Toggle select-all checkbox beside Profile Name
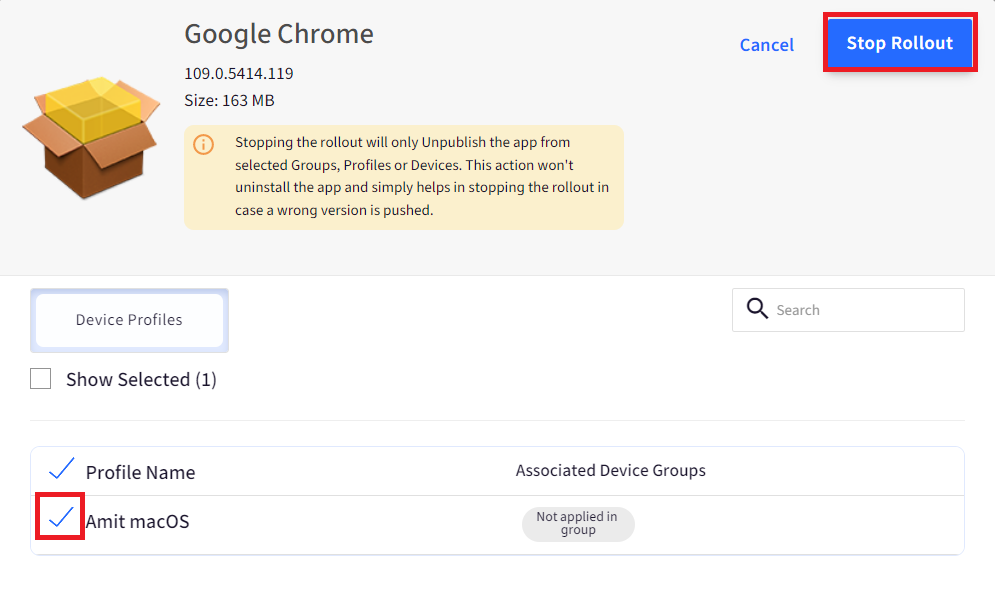 [62, 469]
